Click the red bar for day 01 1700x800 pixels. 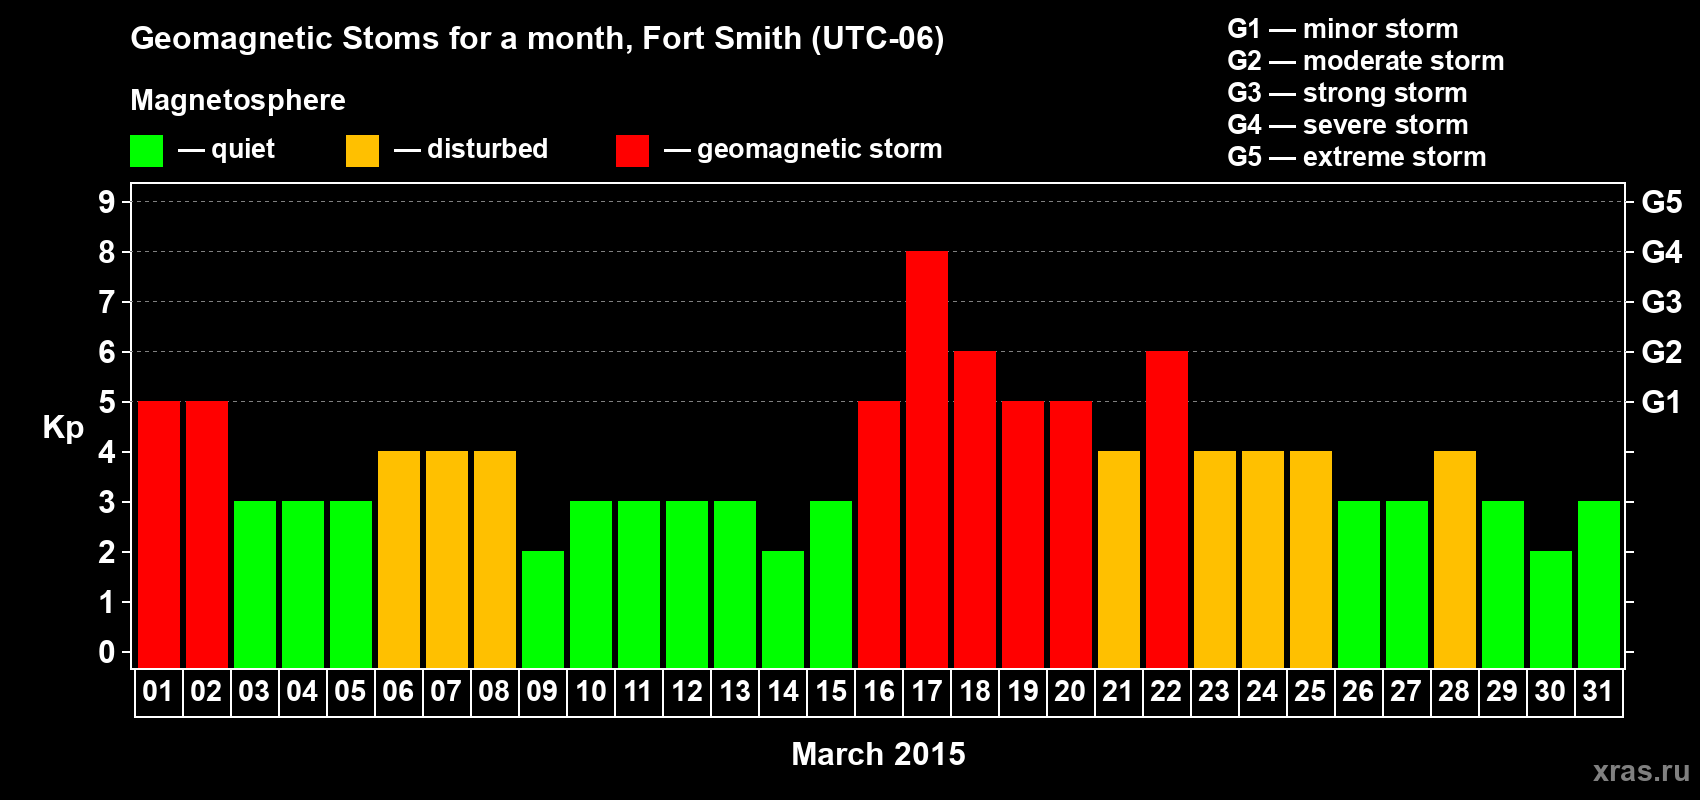tap(159, 534)
